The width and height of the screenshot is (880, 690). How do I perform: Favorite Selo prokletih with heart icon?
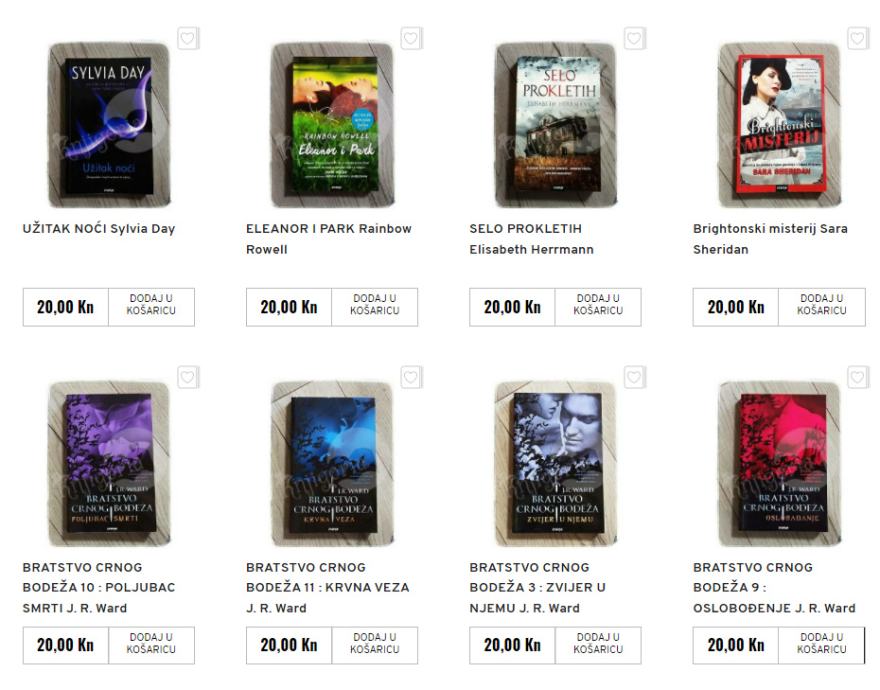click(x=635, y=39)
